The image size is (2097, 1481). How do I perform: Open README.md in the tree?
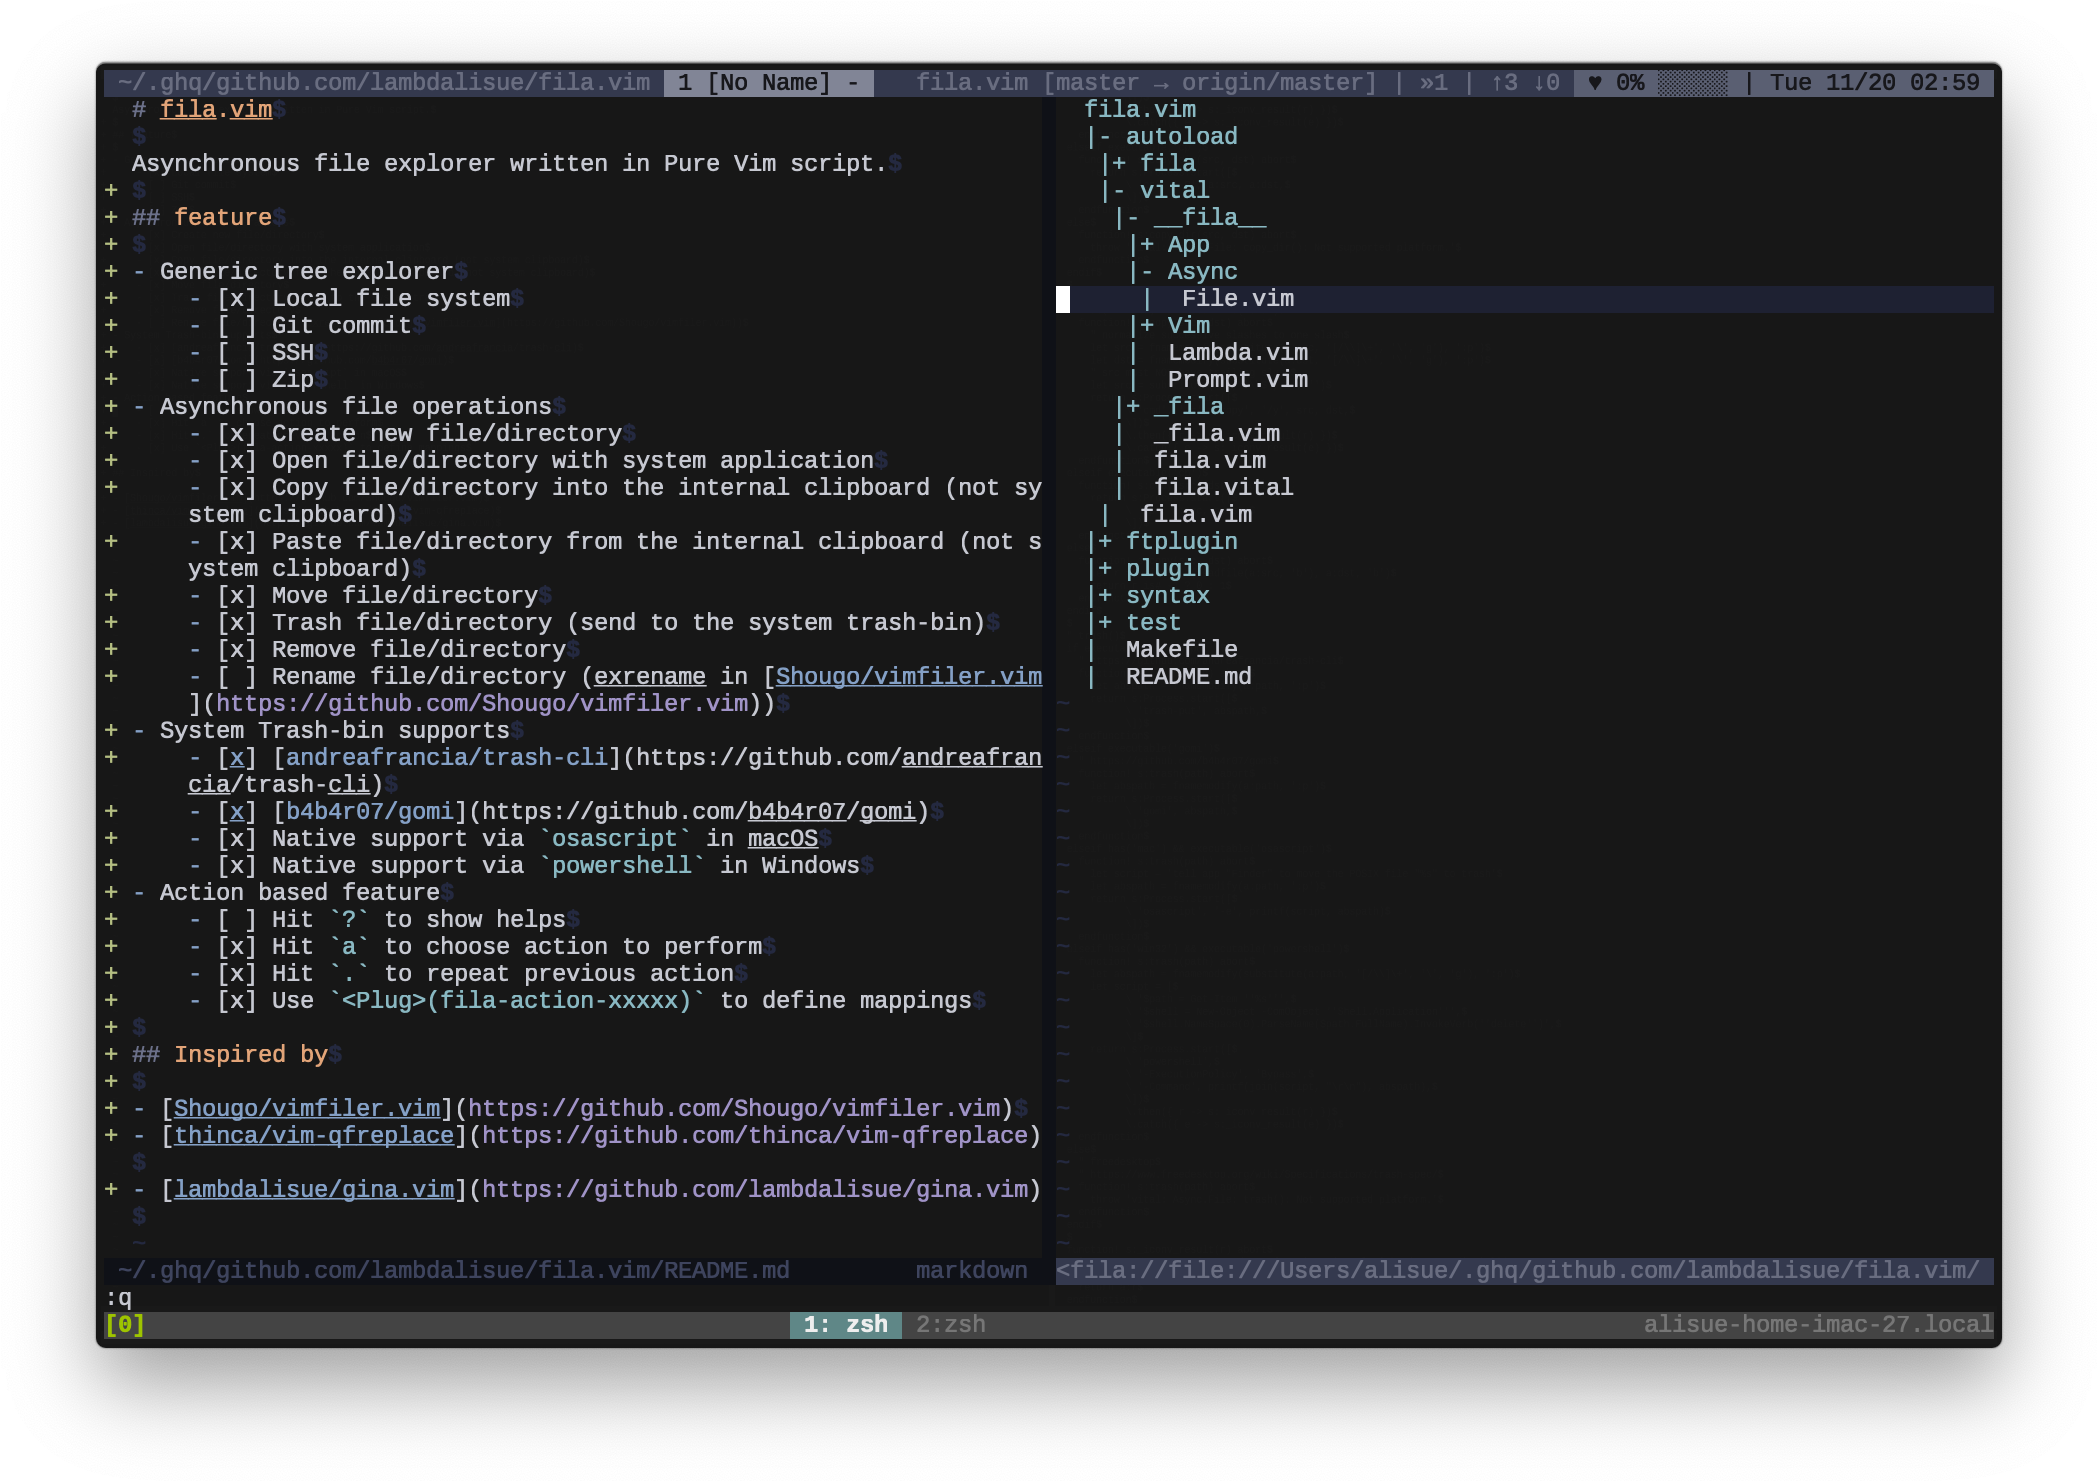tap(1188, 676)
